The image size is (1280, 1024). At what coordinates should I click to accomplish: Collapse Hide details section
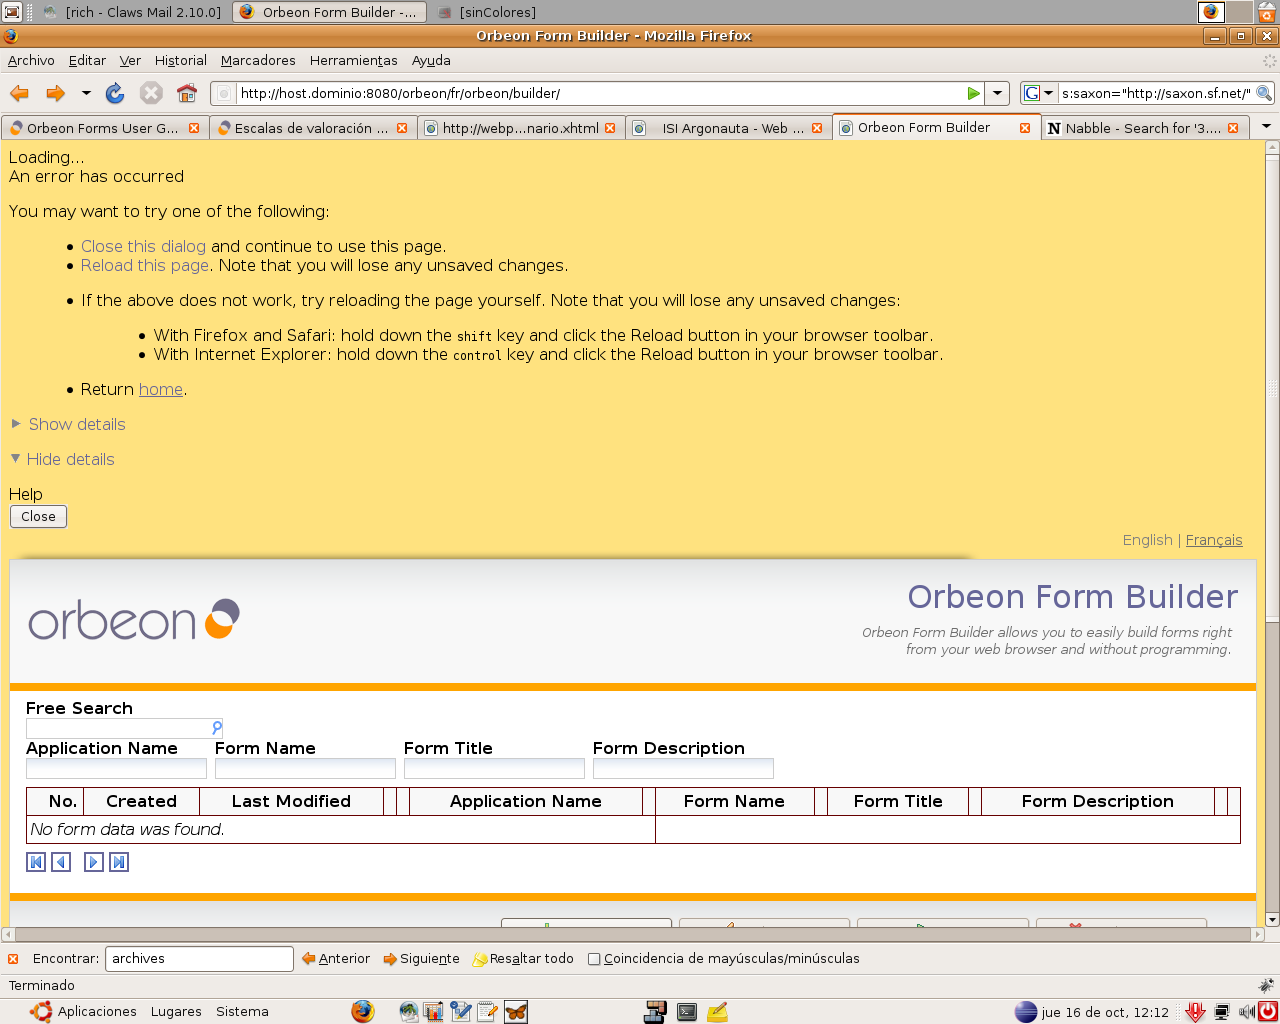pos(70,459)
